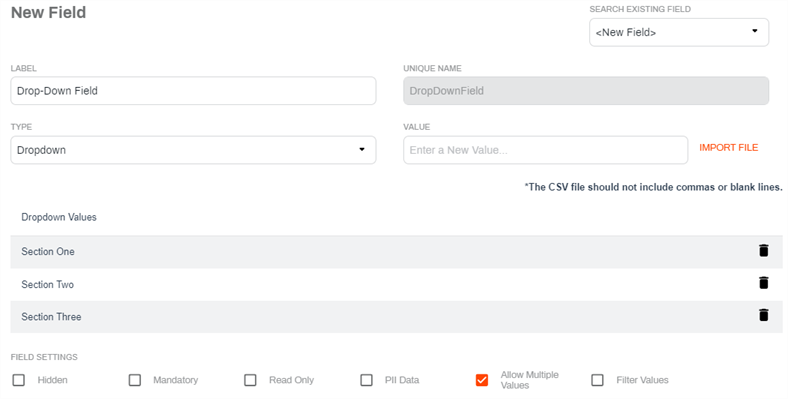This screenshot has height=399, width=788.
Task: Enable the Mandatory checkbox
Action: 135,380
